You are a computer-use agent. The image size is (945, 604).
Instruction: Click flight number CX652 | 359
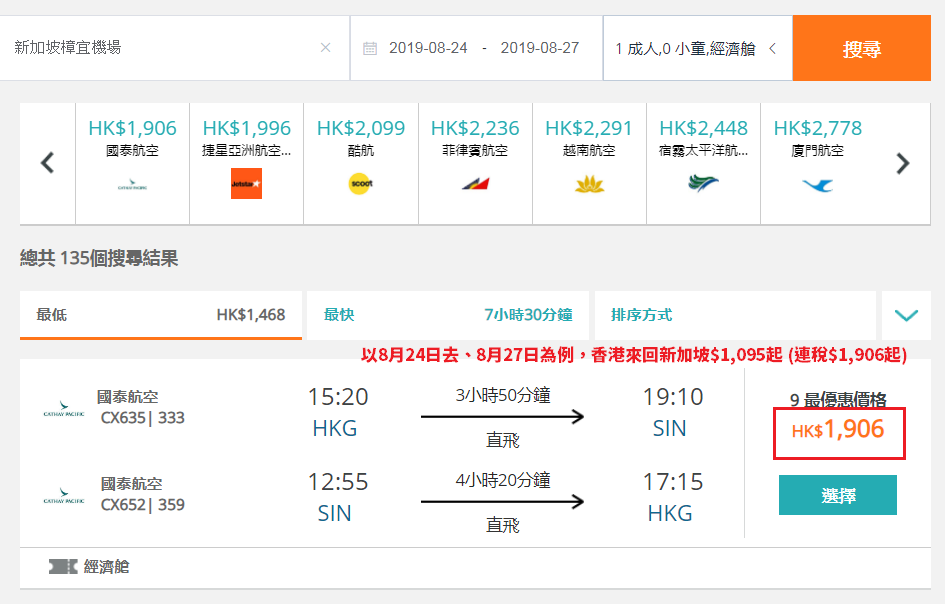(142, 505)
